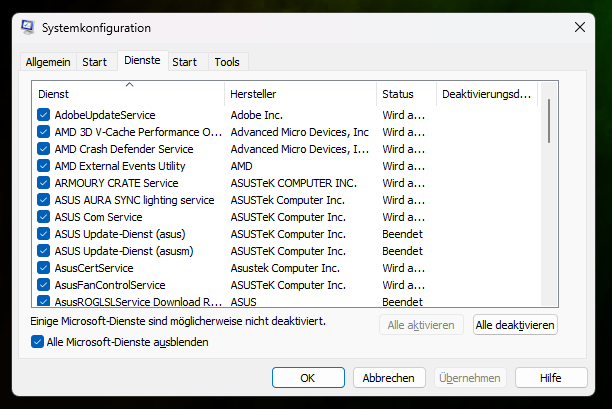
Task: Sort by the Hersteller column header
Action: (301, 94)
